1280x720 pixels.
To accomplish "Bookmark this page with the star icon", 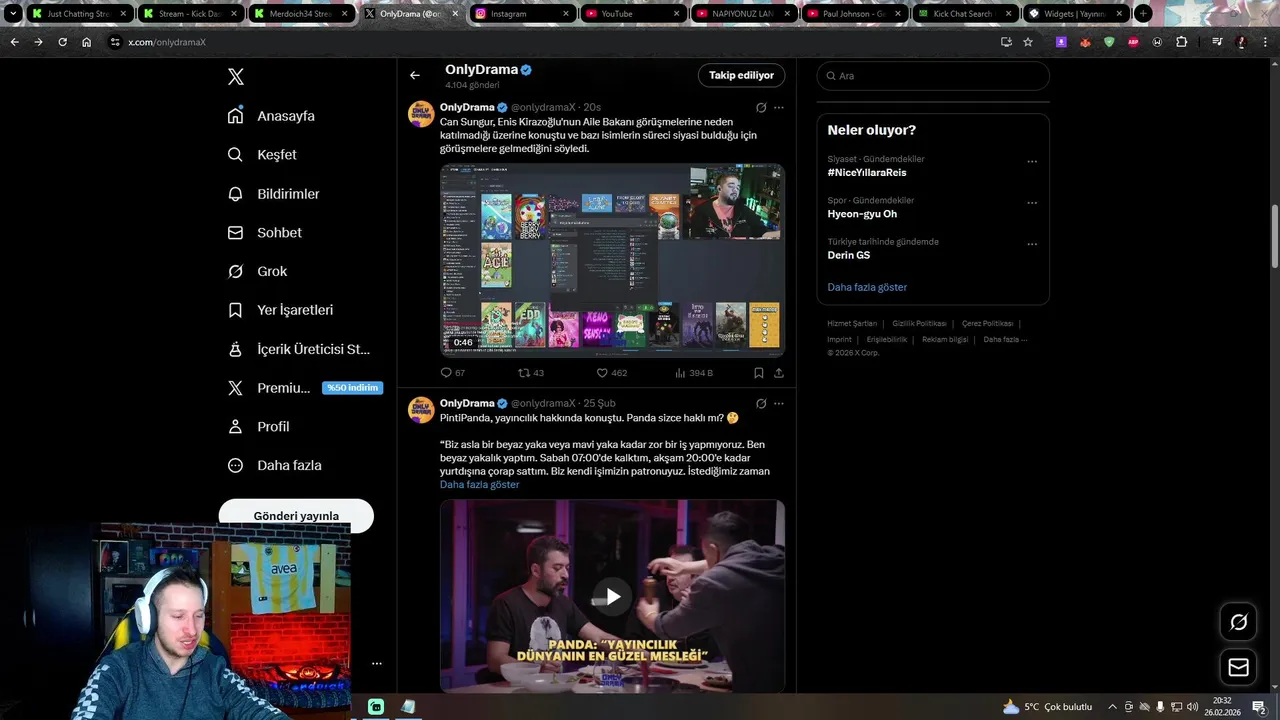I will (1028, 42).
